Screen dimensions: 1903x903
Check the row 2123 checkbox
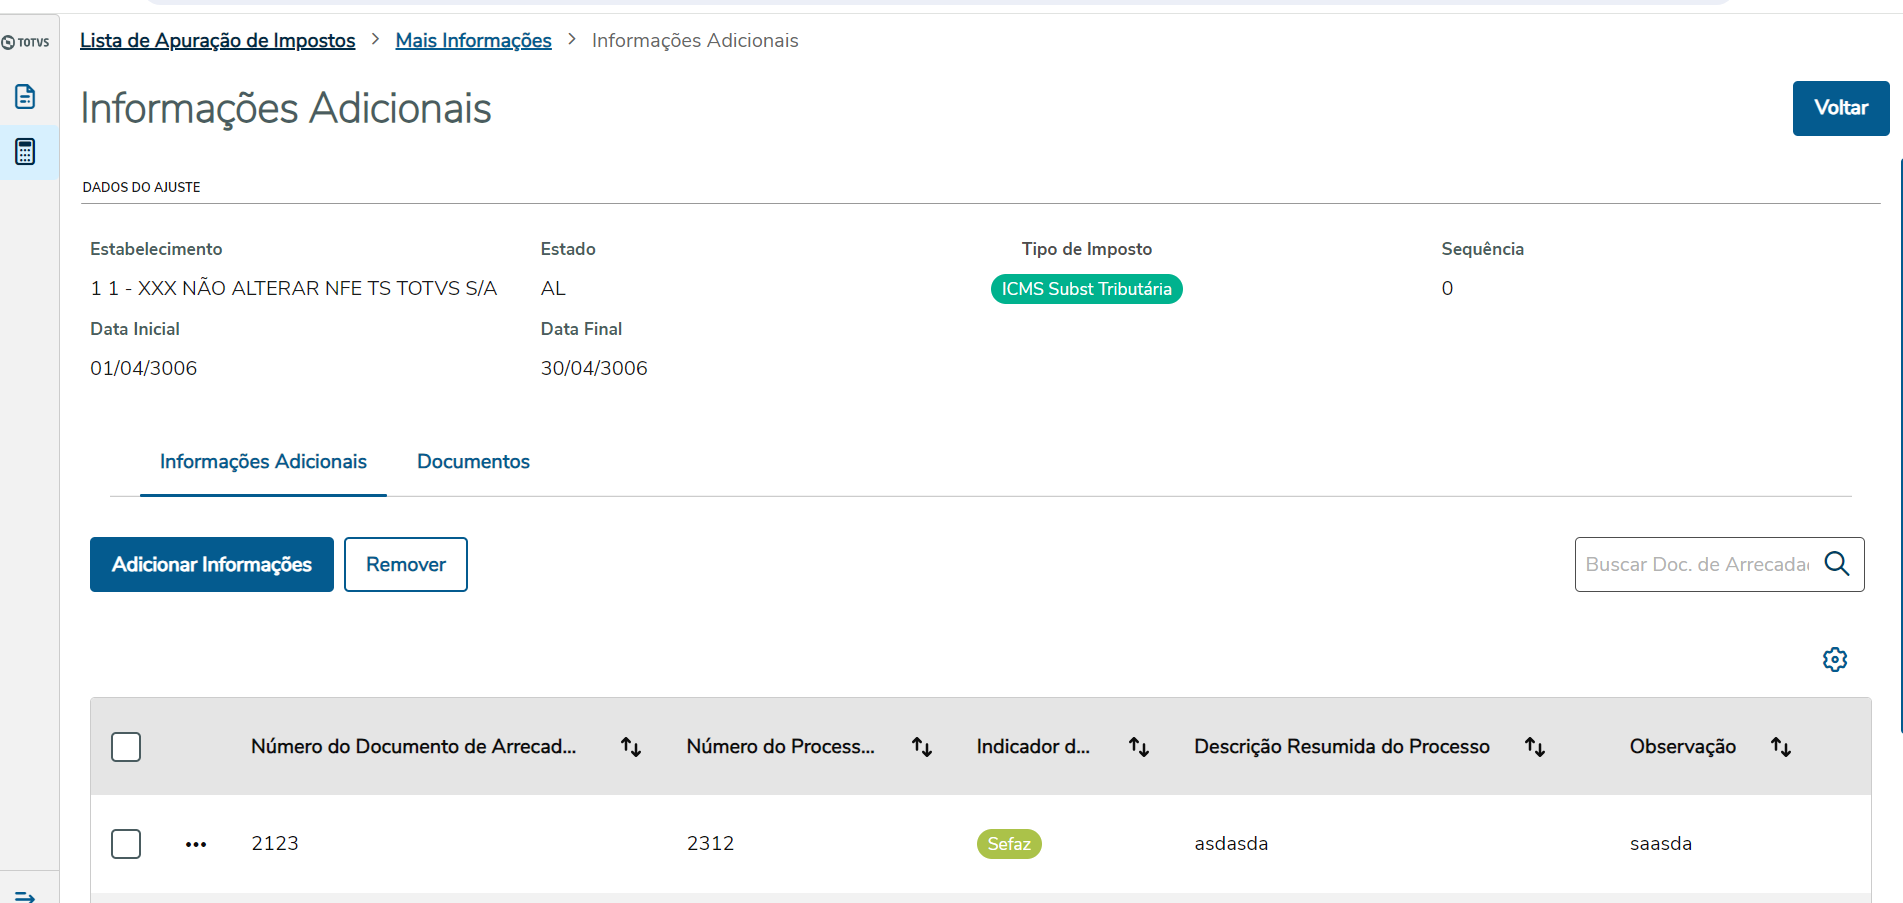tap(126, 844)
